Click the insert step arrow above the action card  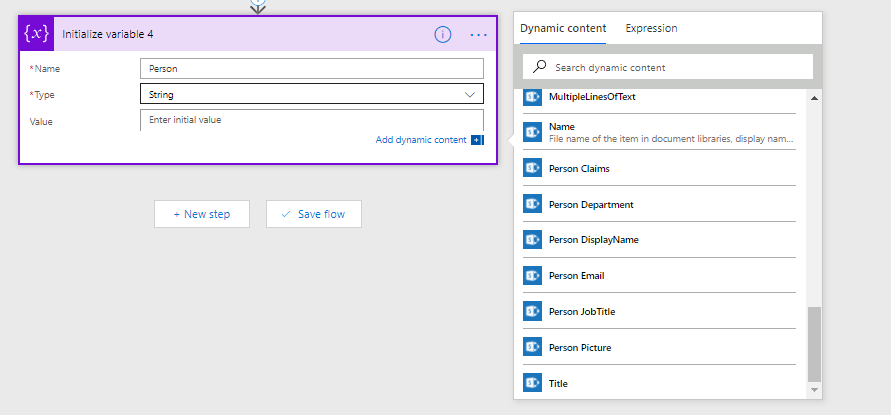tap(258, 6)
